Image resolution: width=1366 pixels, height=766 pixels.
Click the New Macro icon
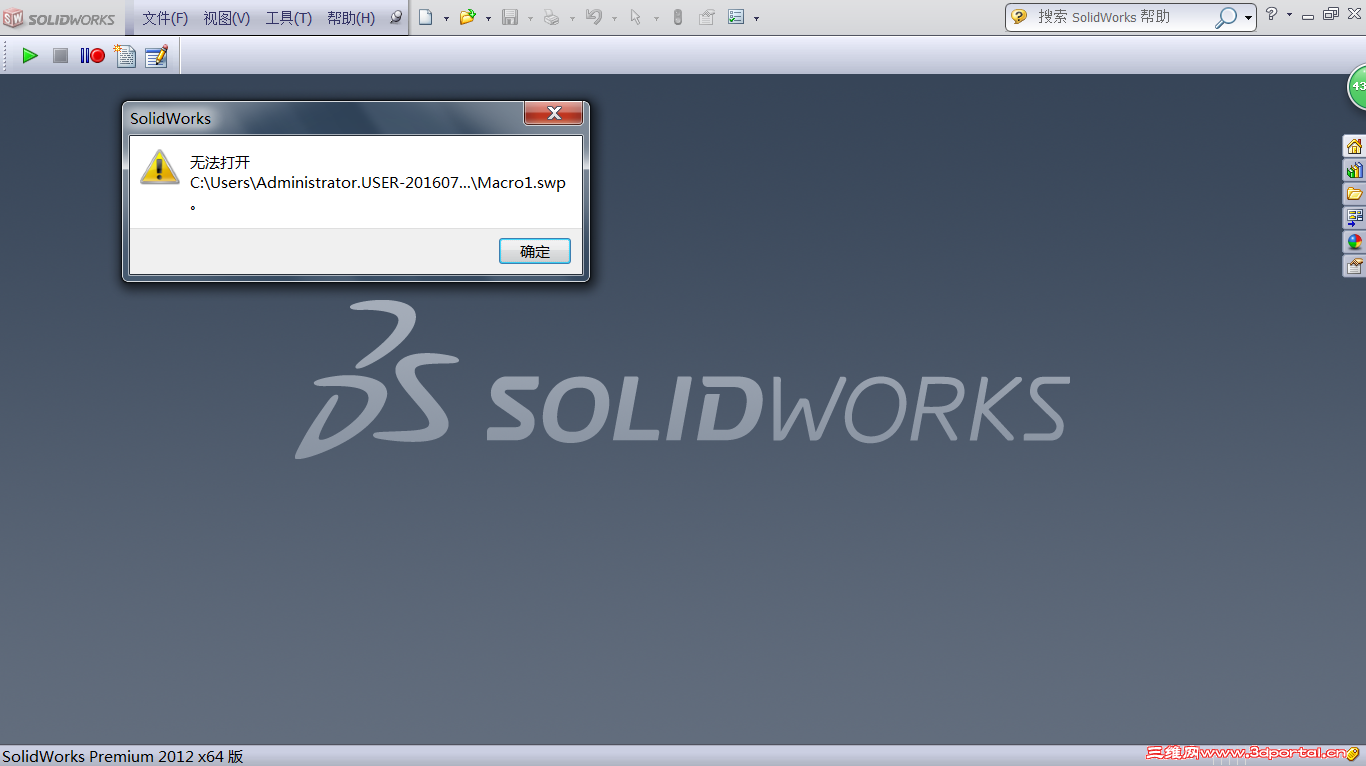click(124, 56)
